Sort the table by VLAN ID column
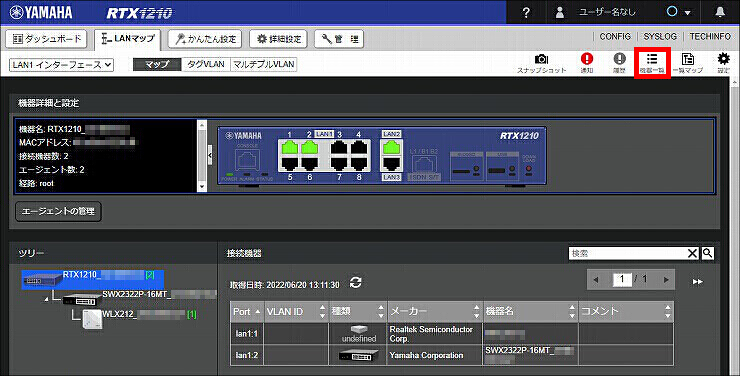This screenshot has height=376, width=740. [296, 311]
